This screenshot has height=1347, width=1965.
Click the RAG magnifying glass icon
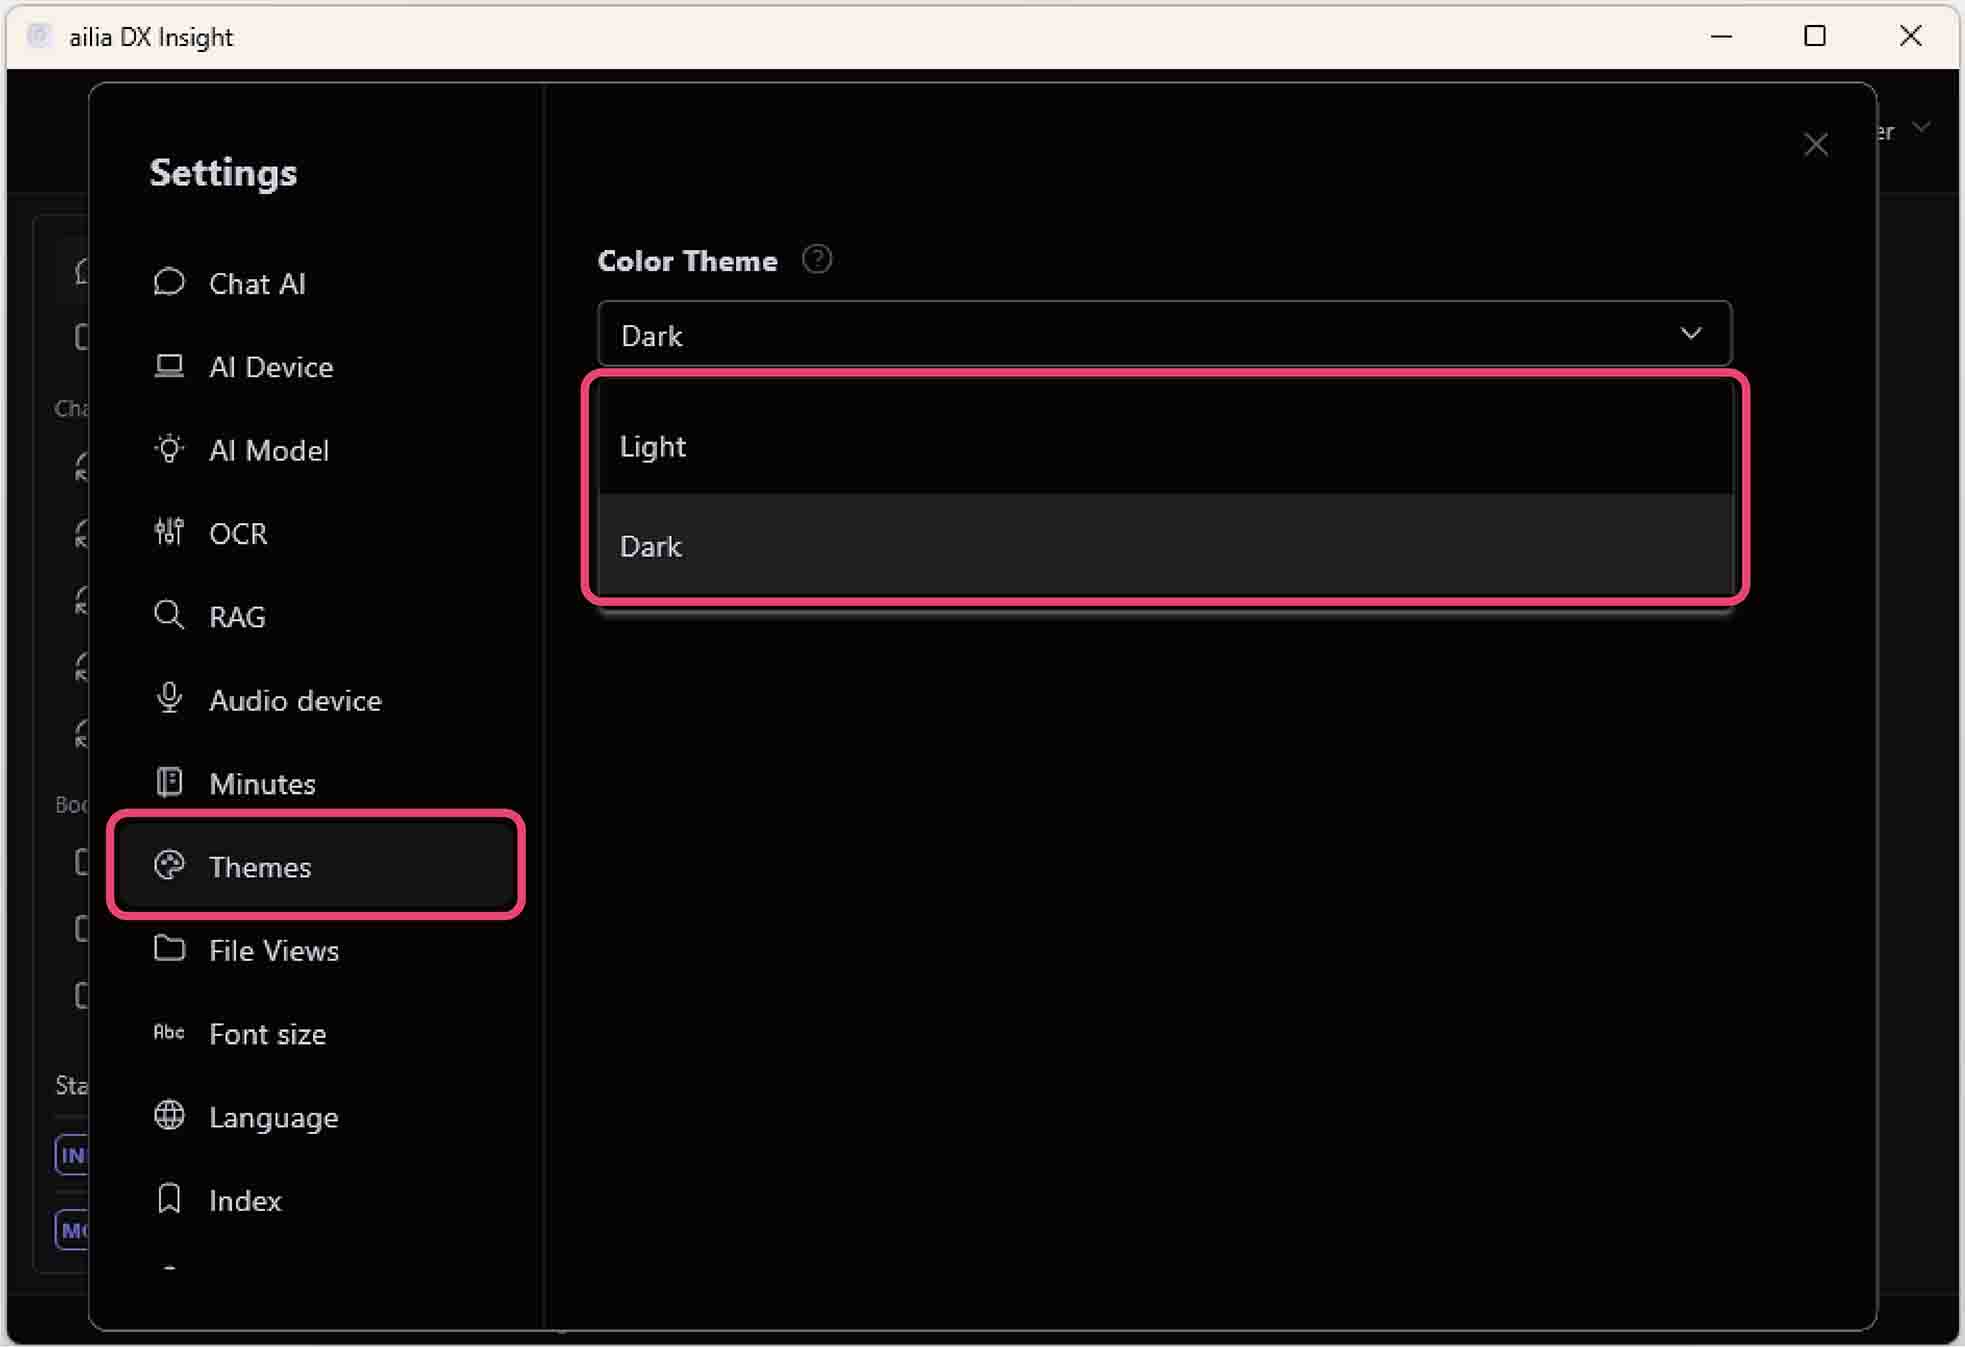coord(168,616)
